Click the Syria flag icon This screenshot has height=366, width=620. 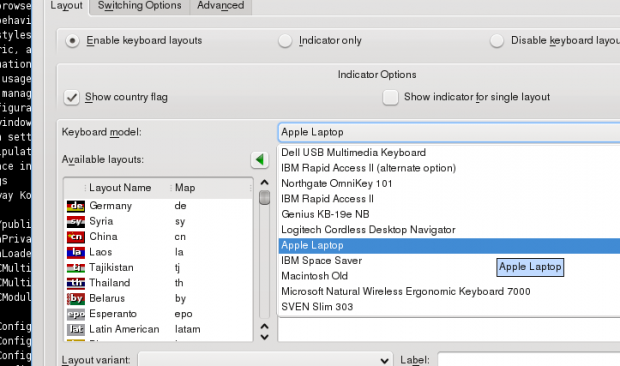(x=76, y=221)
